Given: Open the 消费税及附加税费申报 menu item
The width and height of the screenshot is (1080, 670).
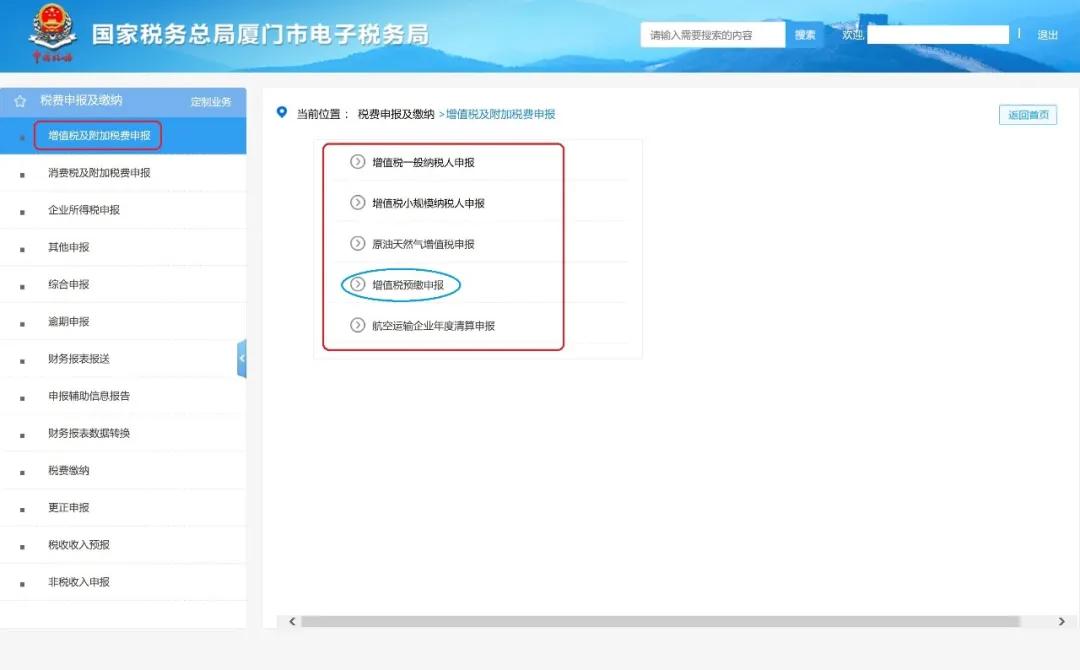Looking at the screenshot, I should 98,173.
